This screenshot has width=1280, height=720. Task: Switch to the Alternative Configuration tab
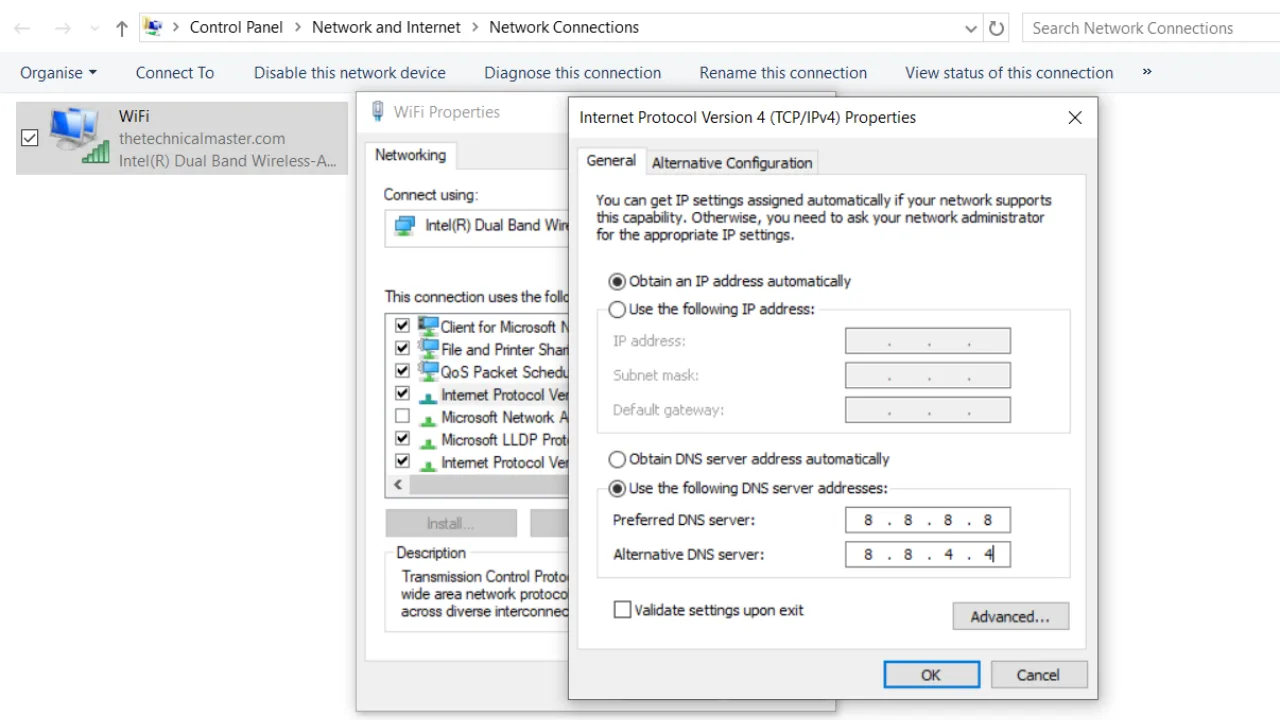click(x=731, y=162)
